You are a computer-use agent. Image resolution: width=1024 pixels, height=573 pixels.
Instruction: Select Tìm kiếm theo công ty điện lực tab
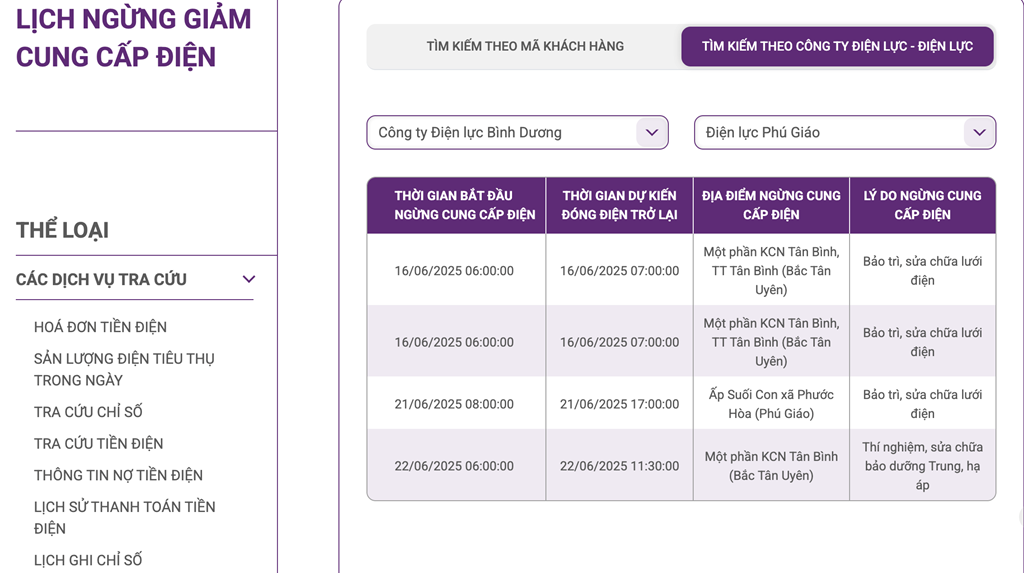tap(837, 46)
